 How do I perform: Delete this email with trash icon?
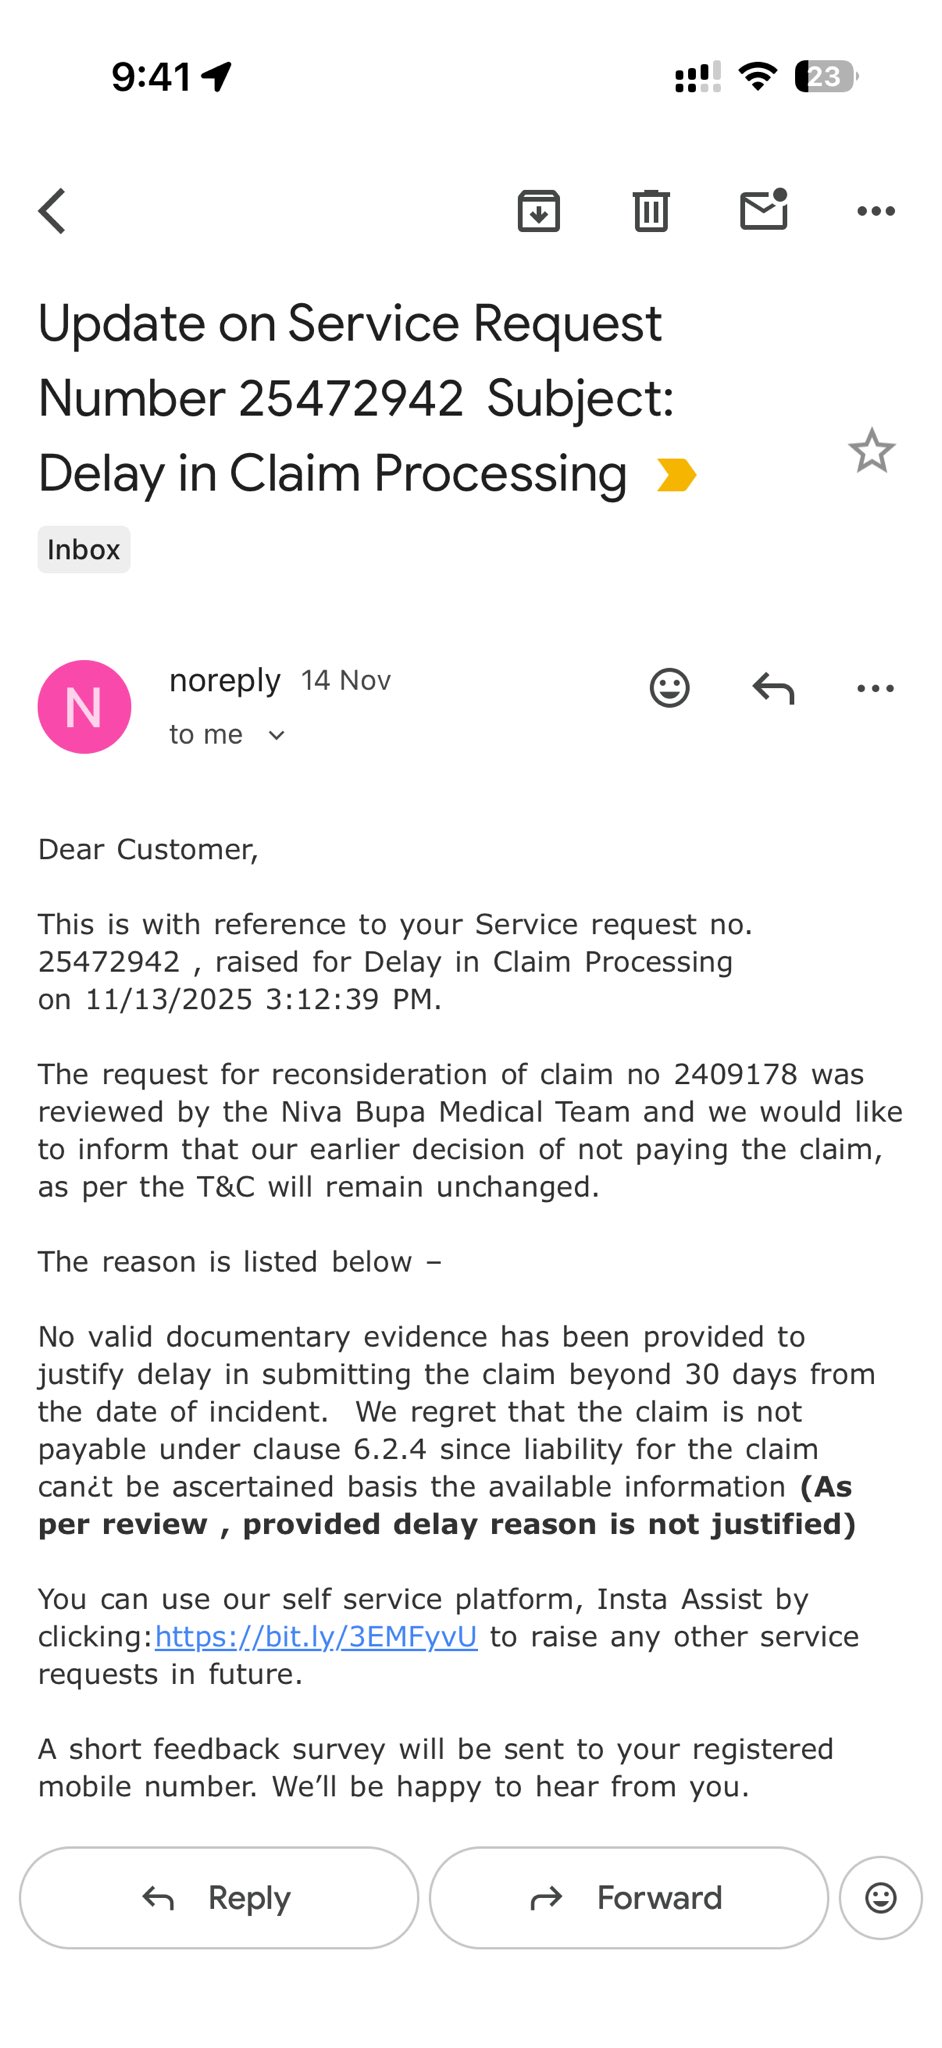click(651, 211)
